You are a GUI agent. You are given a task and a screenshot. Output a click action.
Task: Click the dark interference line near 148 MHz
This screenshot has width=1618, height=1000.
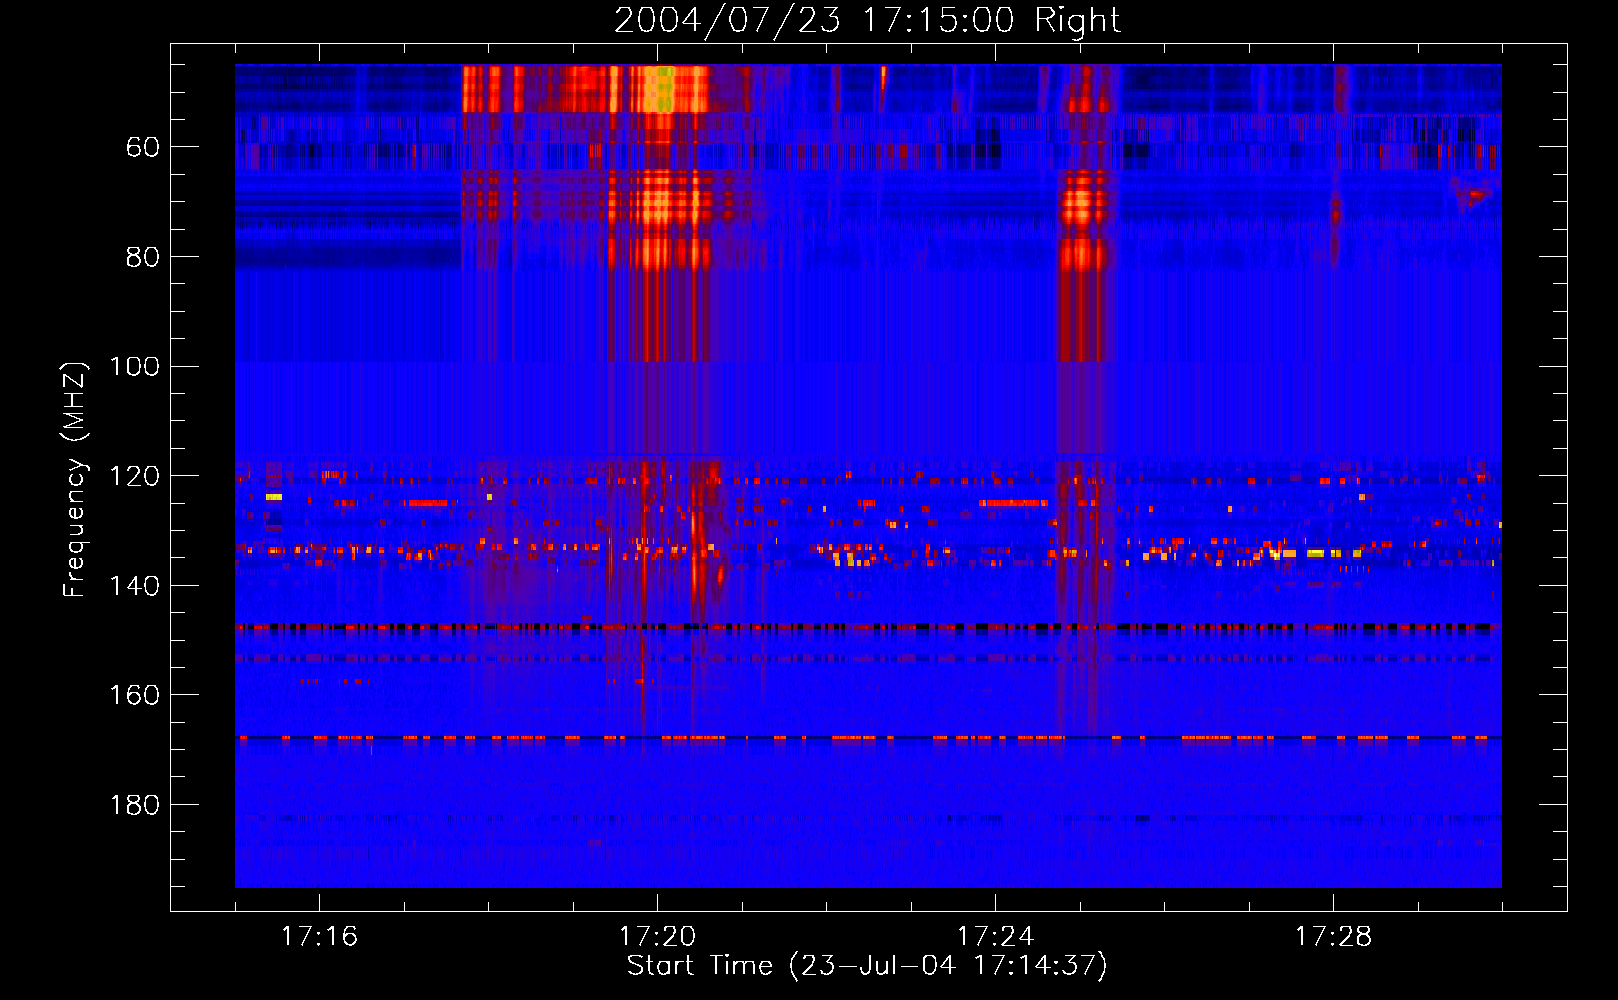coord(868,628)
